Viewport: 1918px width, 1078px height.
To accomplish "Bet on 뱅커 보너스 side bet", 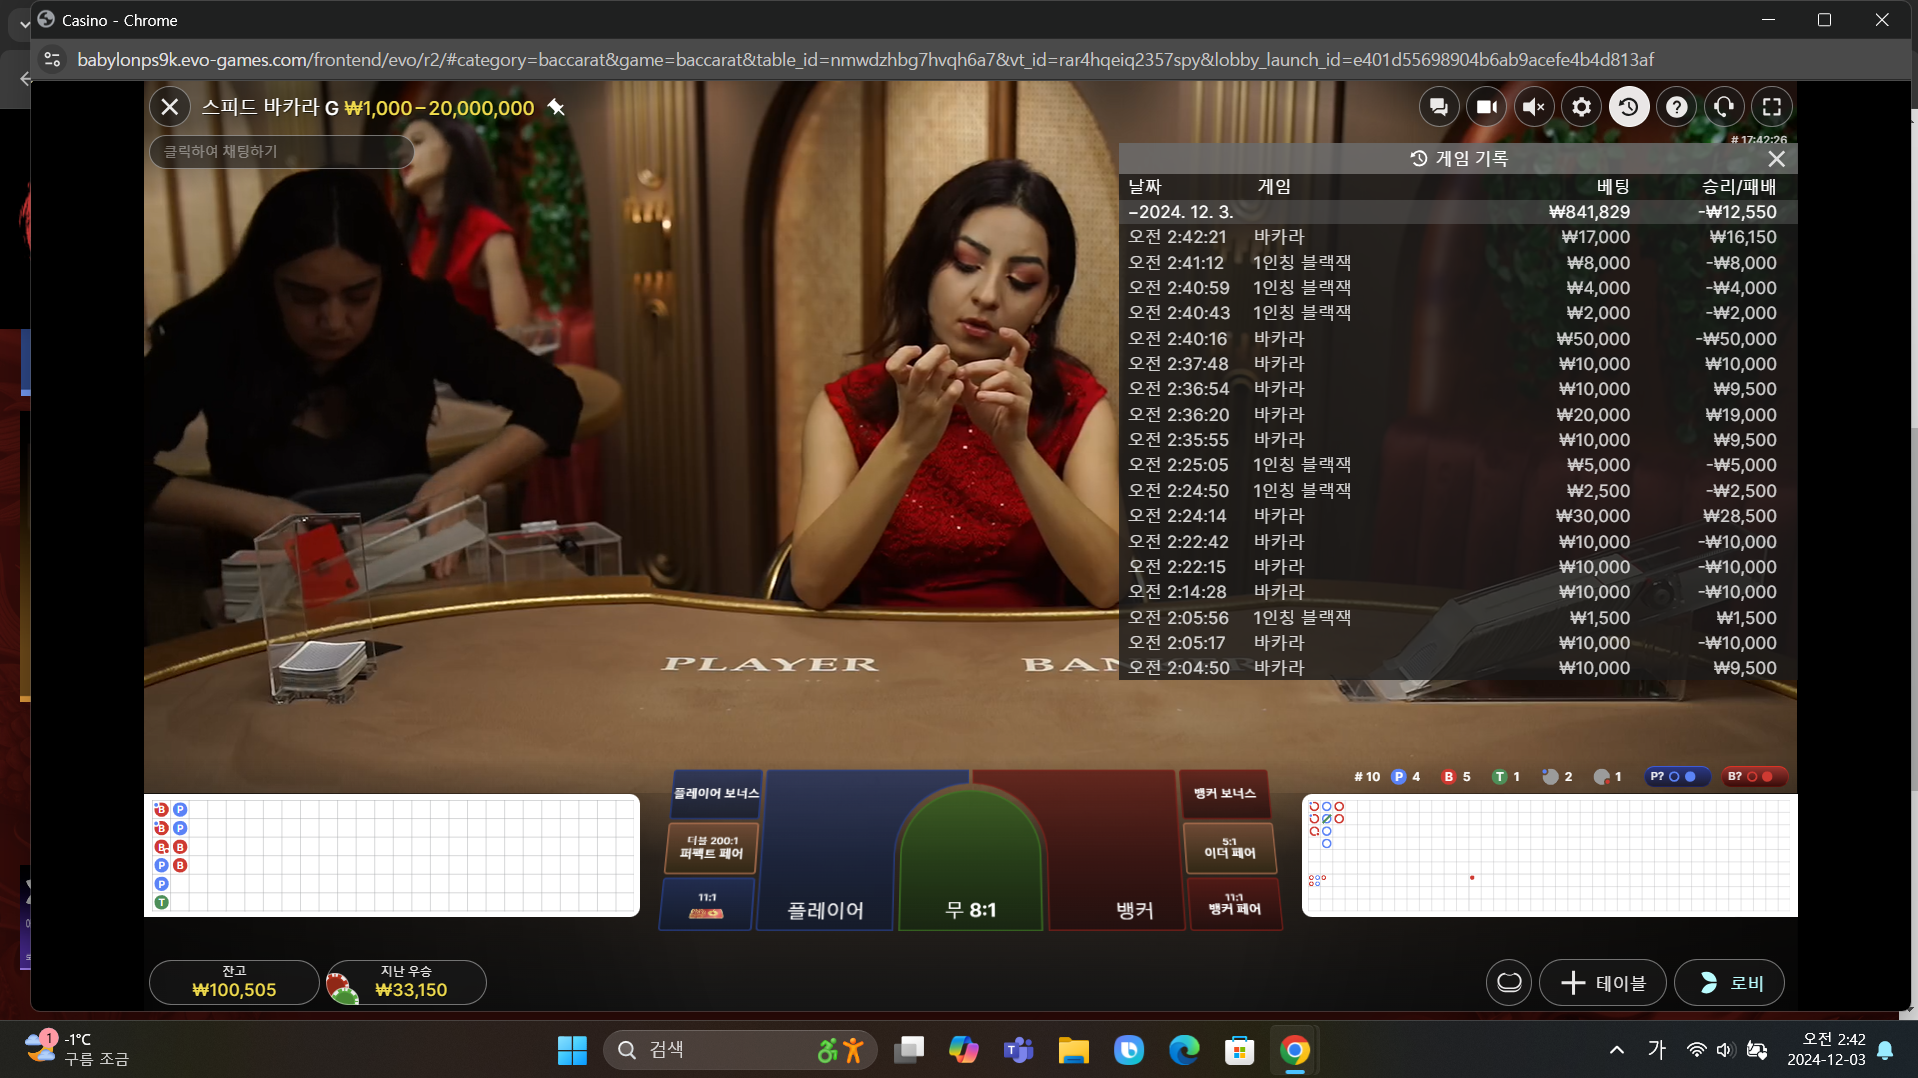I will tap(1225, 794).
